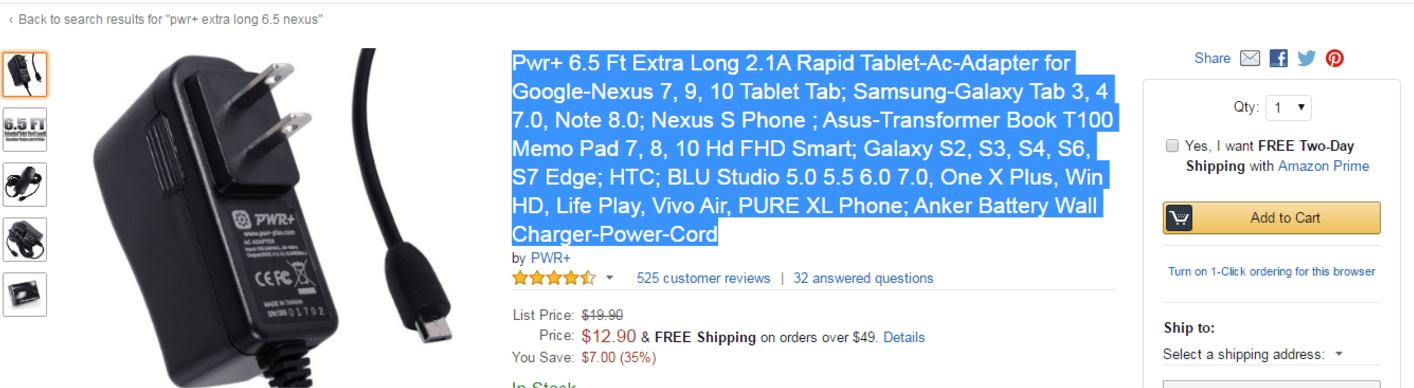The height and width of the screenshot is (388, 1414).
Task: Expand the star rating breakdown arrow
Action: (x=610, y=279)
